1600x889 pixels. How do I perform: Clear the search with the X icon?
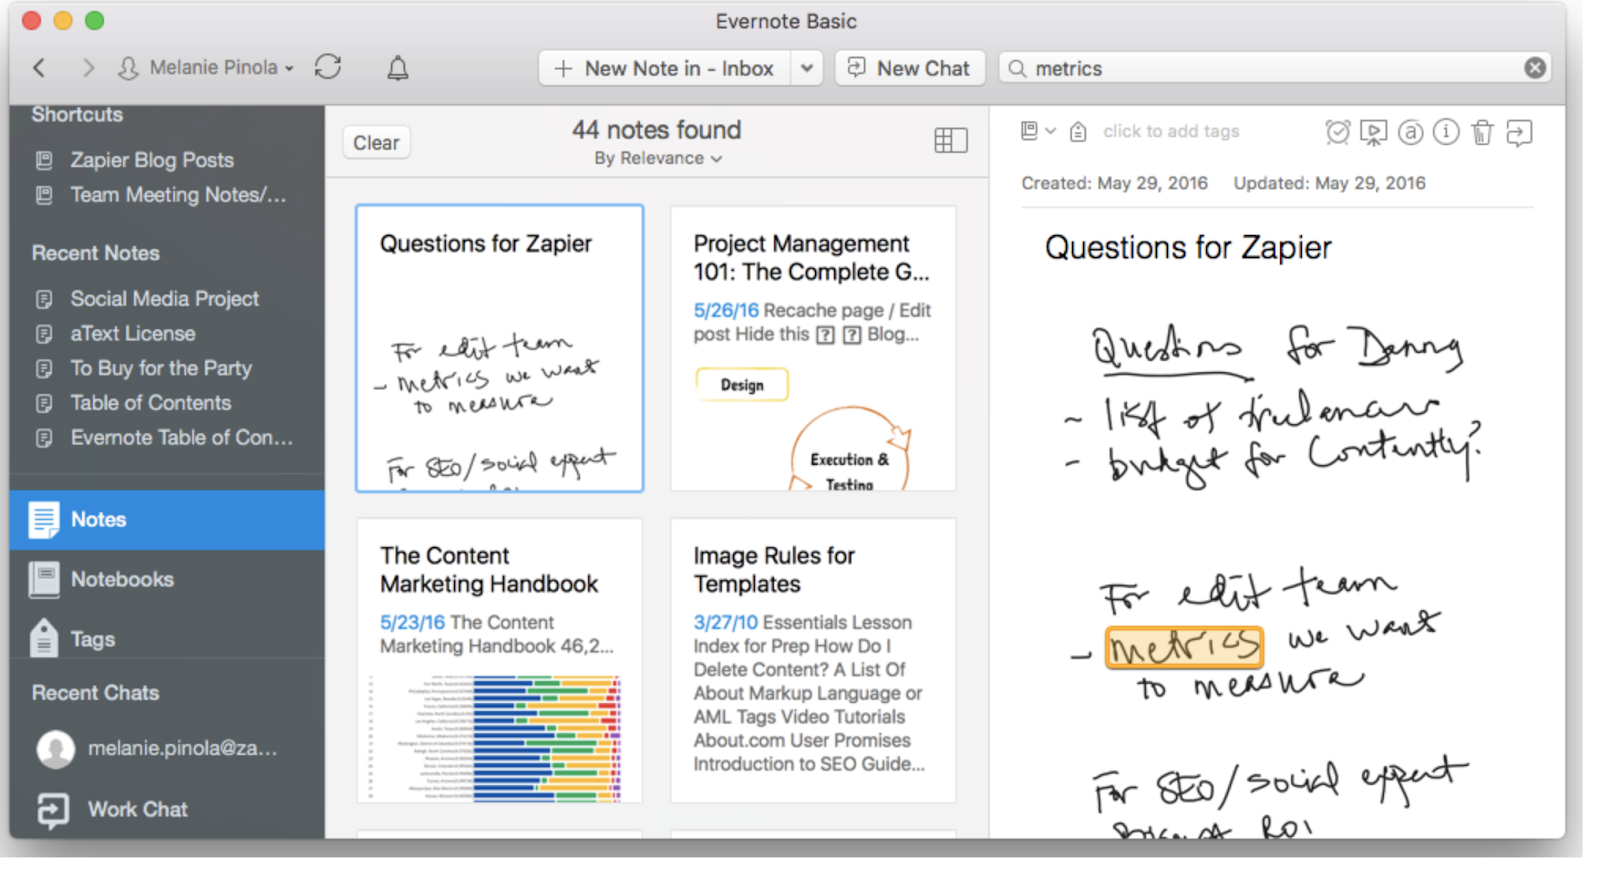[x=1535, y=68]
